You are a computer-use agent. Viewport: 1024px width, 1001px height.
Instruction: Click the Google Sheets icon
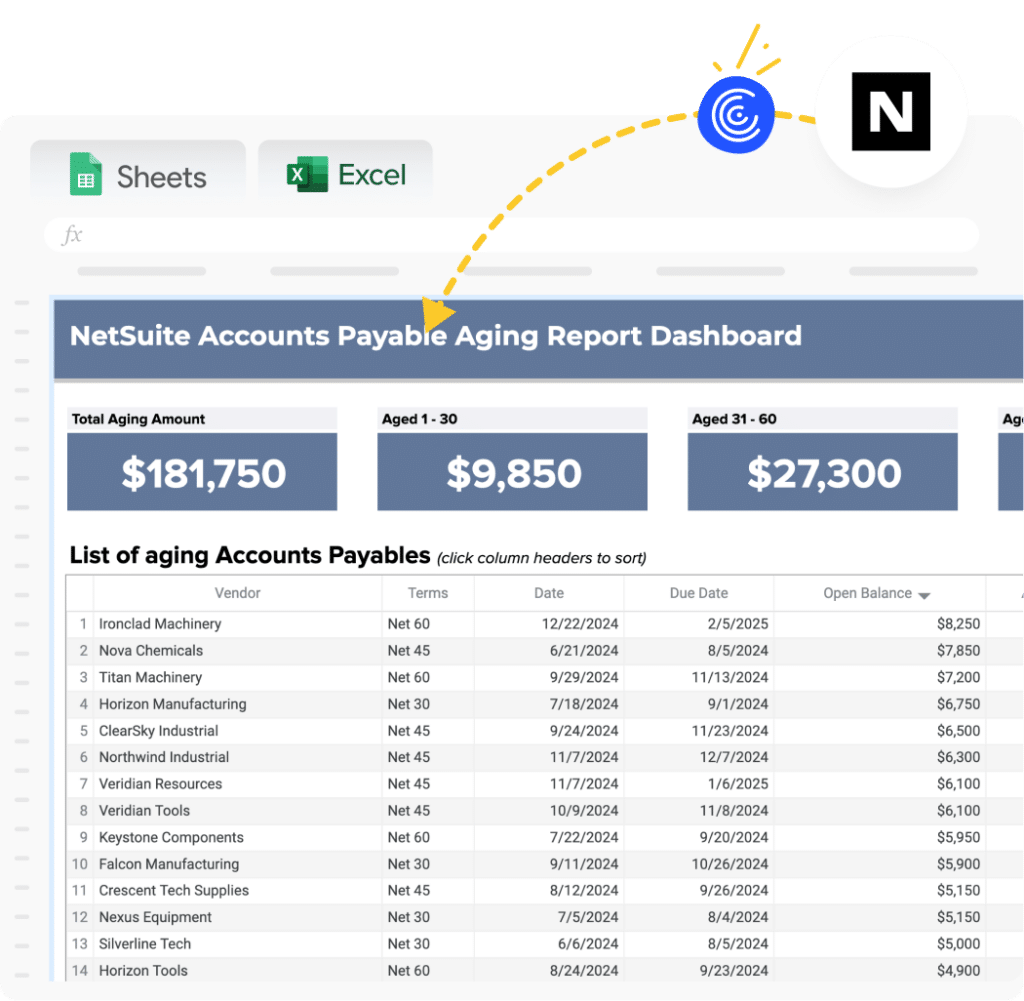tap(86, 173)
